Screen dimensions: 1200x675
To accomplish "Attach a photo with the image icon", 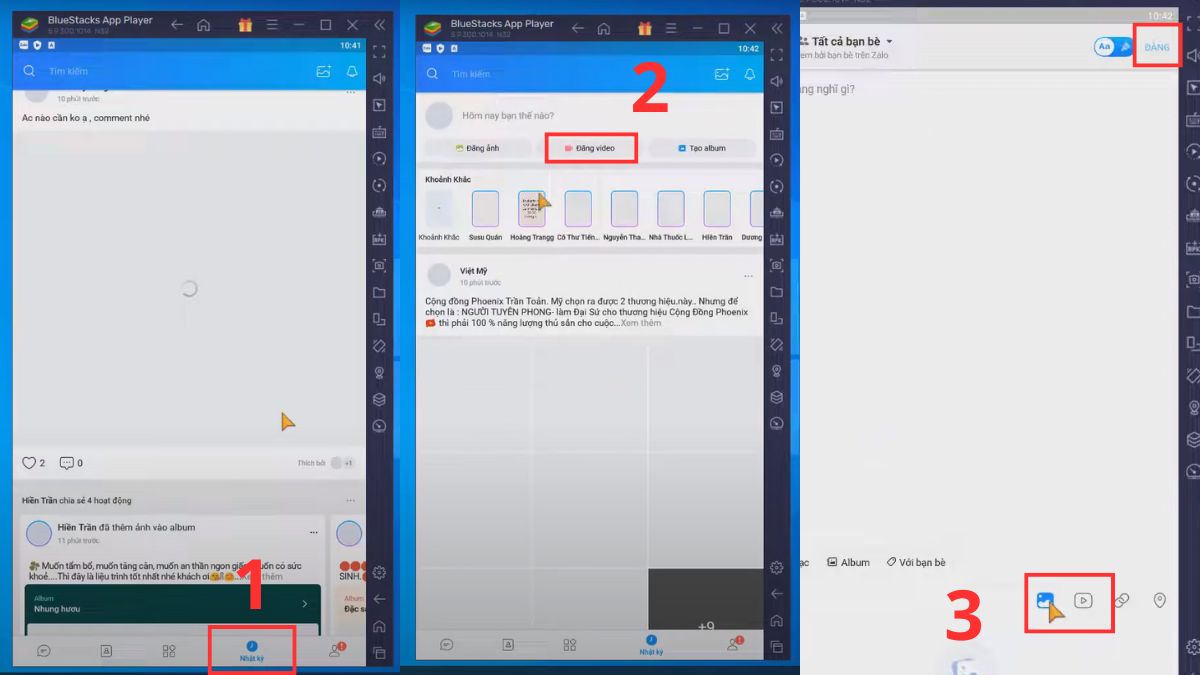I will (x=1046, y=601).
